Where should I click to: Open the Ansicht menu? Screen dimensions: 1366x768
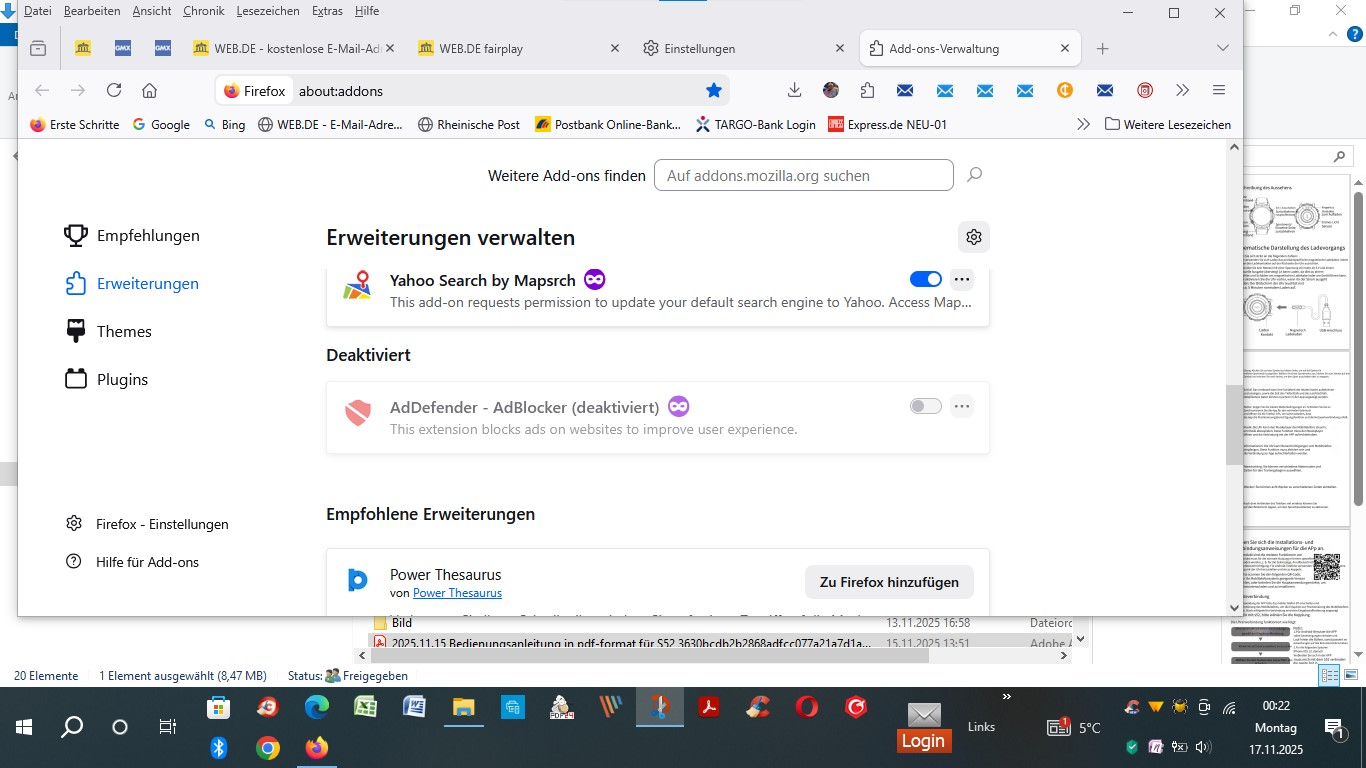click(152, 11)
